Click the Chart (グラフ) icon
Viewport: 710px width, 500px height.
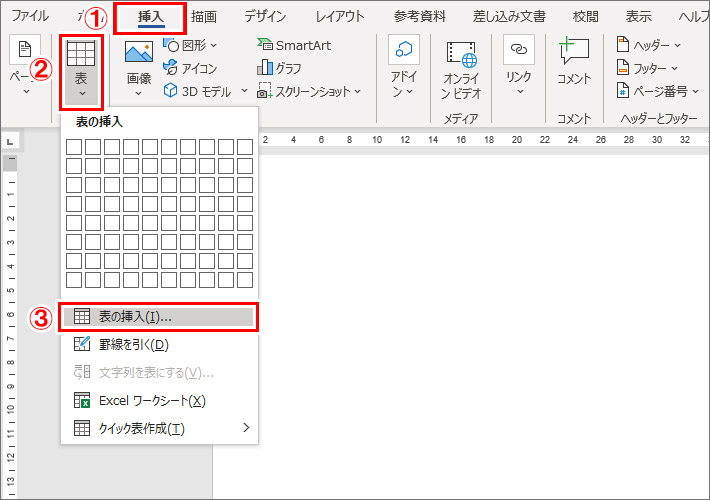(279, 68)
